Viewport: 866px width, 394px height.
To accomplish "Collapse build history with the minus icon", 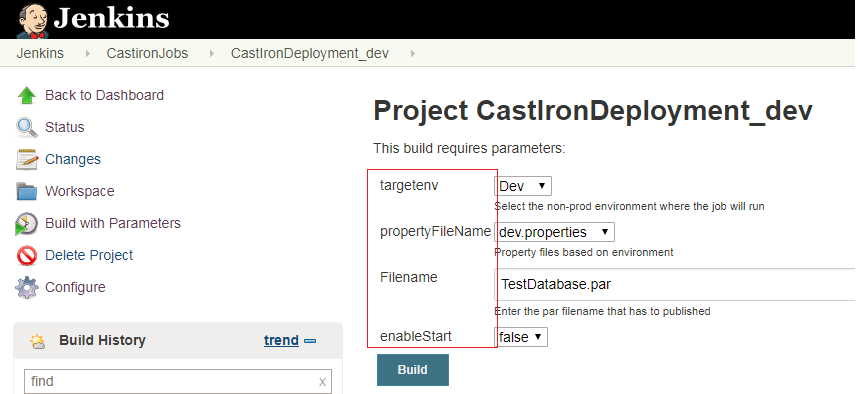I will point(310,341).
